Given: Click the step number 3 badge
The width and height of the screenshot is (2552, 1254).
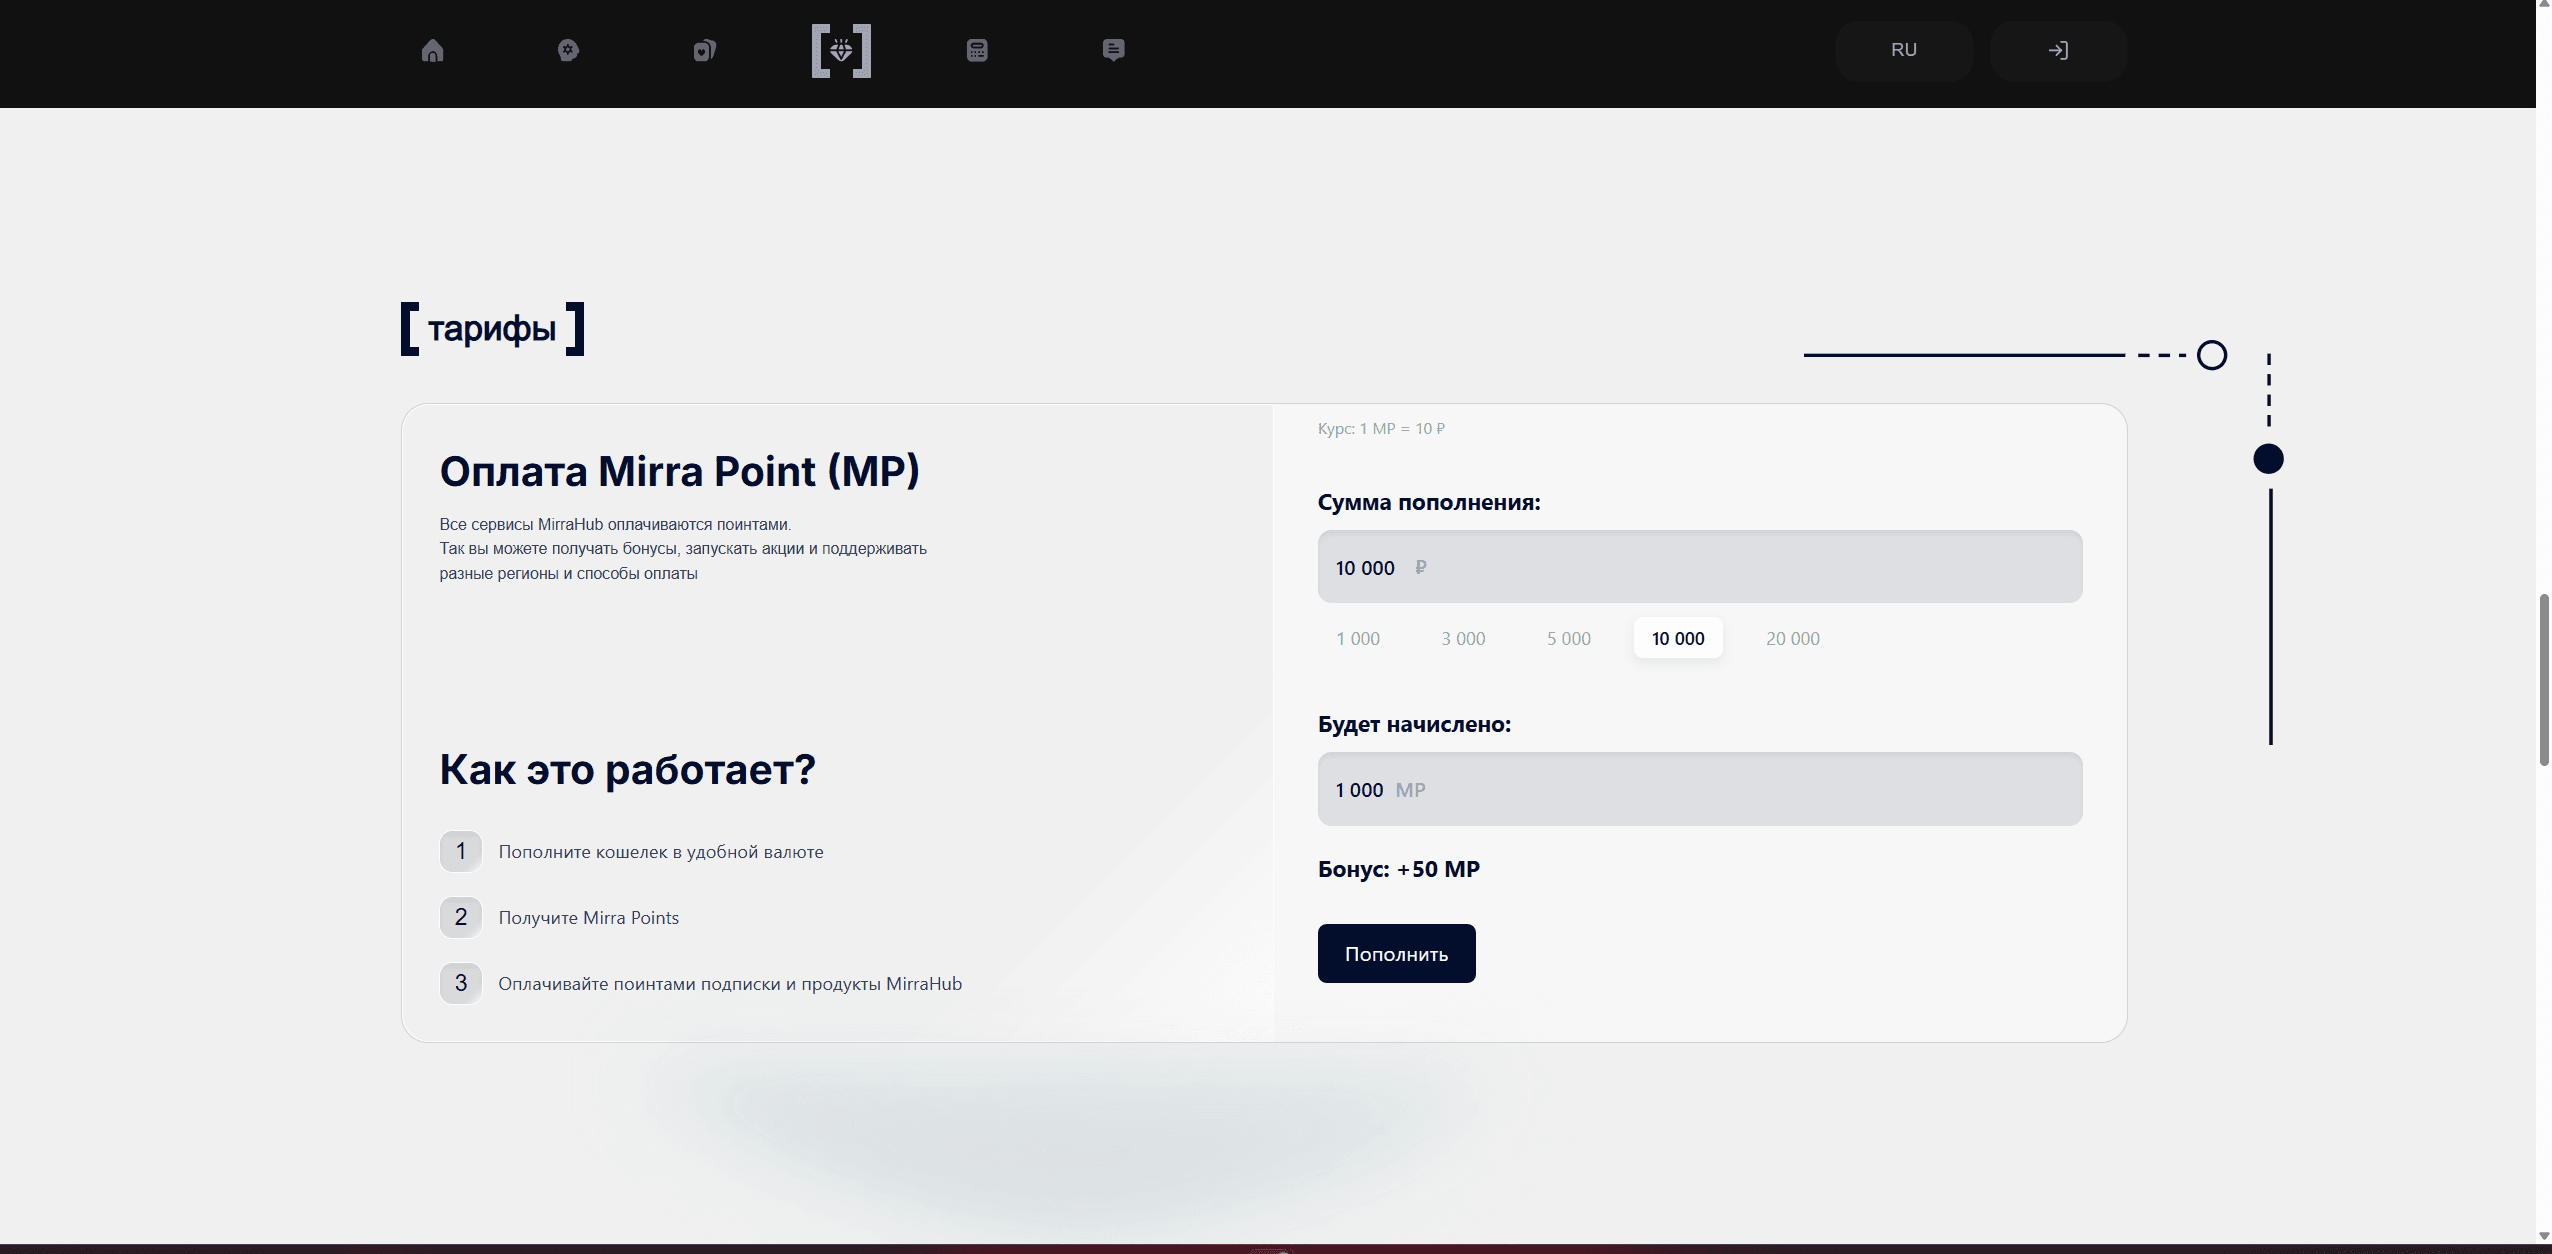Looking at the screenshot, I should [461, 983].
